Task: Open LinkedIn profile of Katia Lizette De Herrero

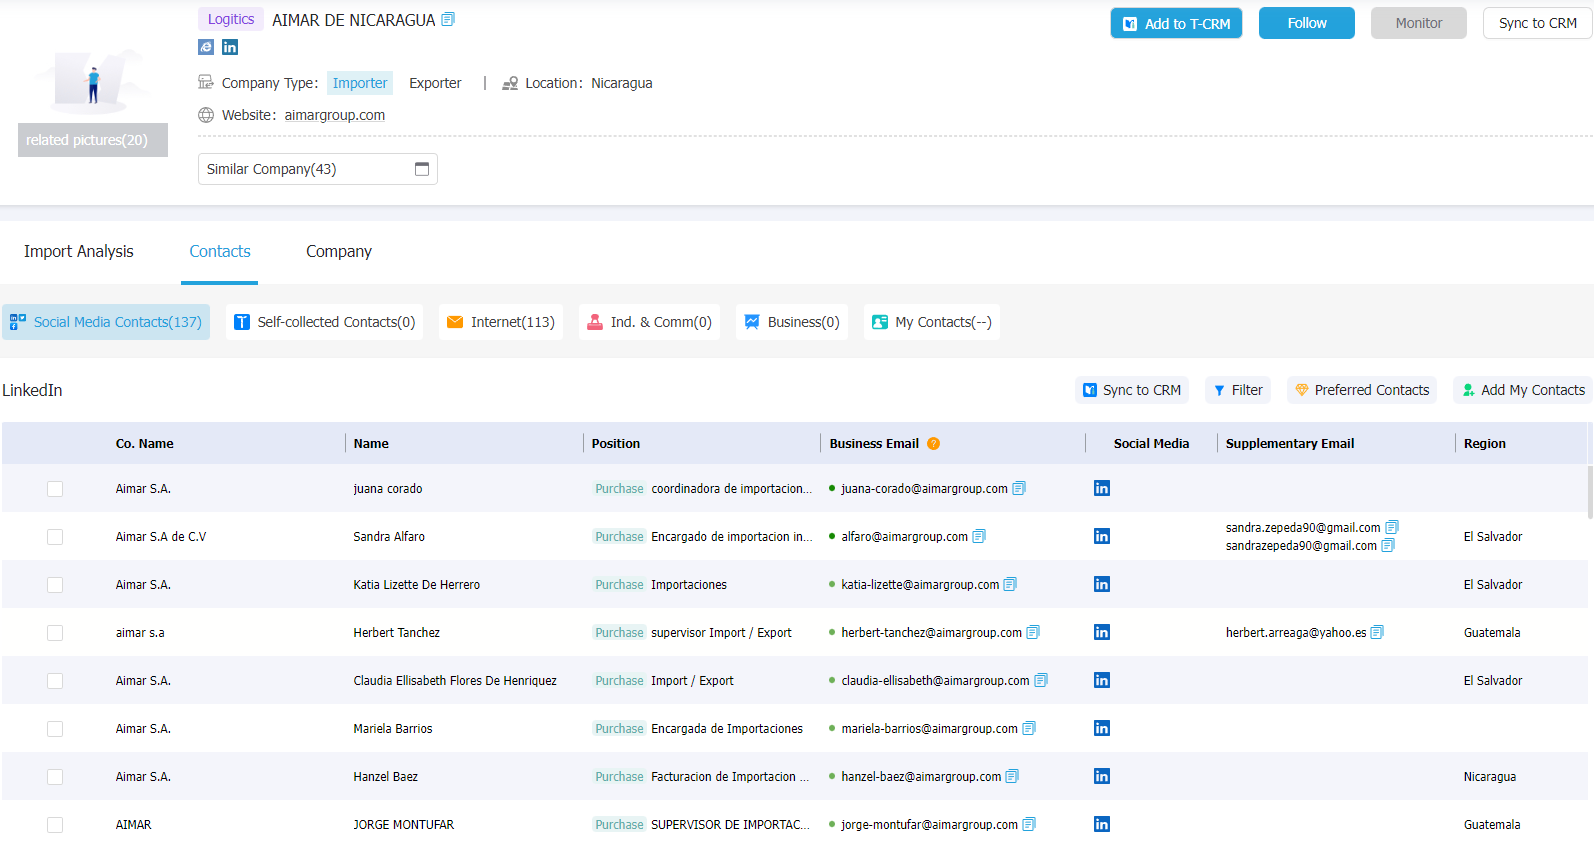Action: click(x=1102, y=584)
